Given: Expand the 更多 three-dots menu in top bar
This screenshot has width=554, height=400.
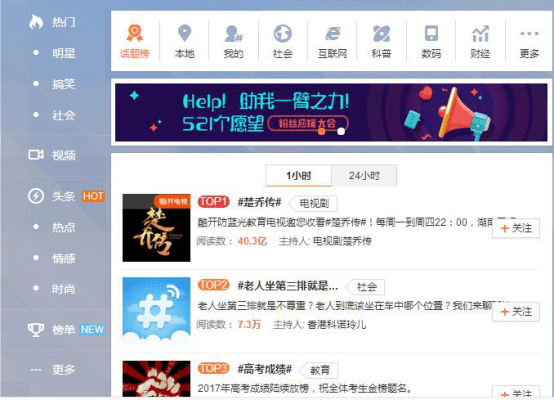Looking at the screenshot, I should 529,34.
